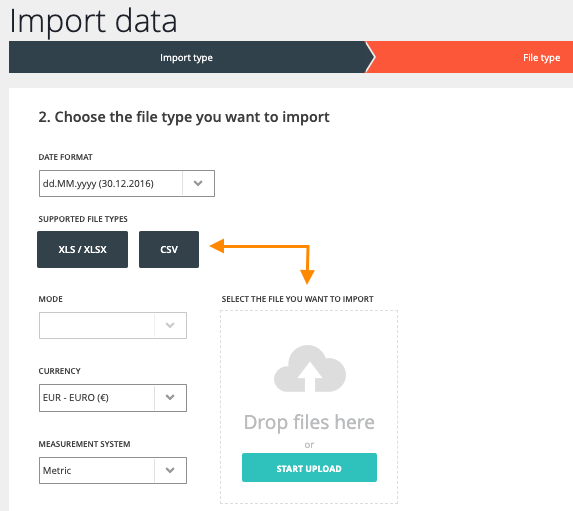The image size is (573, 511).
Task: Click the Currency dropdown chevron
Action: click(170, 398)
